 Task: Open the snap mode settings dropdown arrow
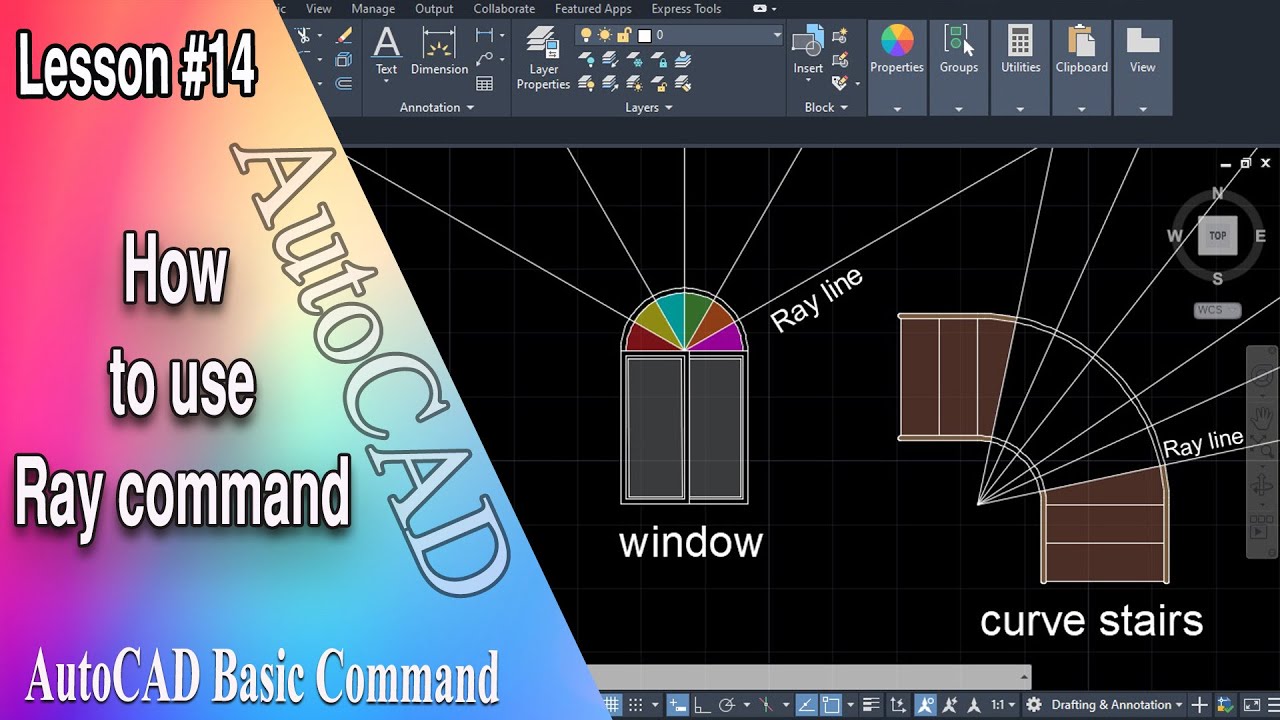pyautogui.click(x=655, y=705)
